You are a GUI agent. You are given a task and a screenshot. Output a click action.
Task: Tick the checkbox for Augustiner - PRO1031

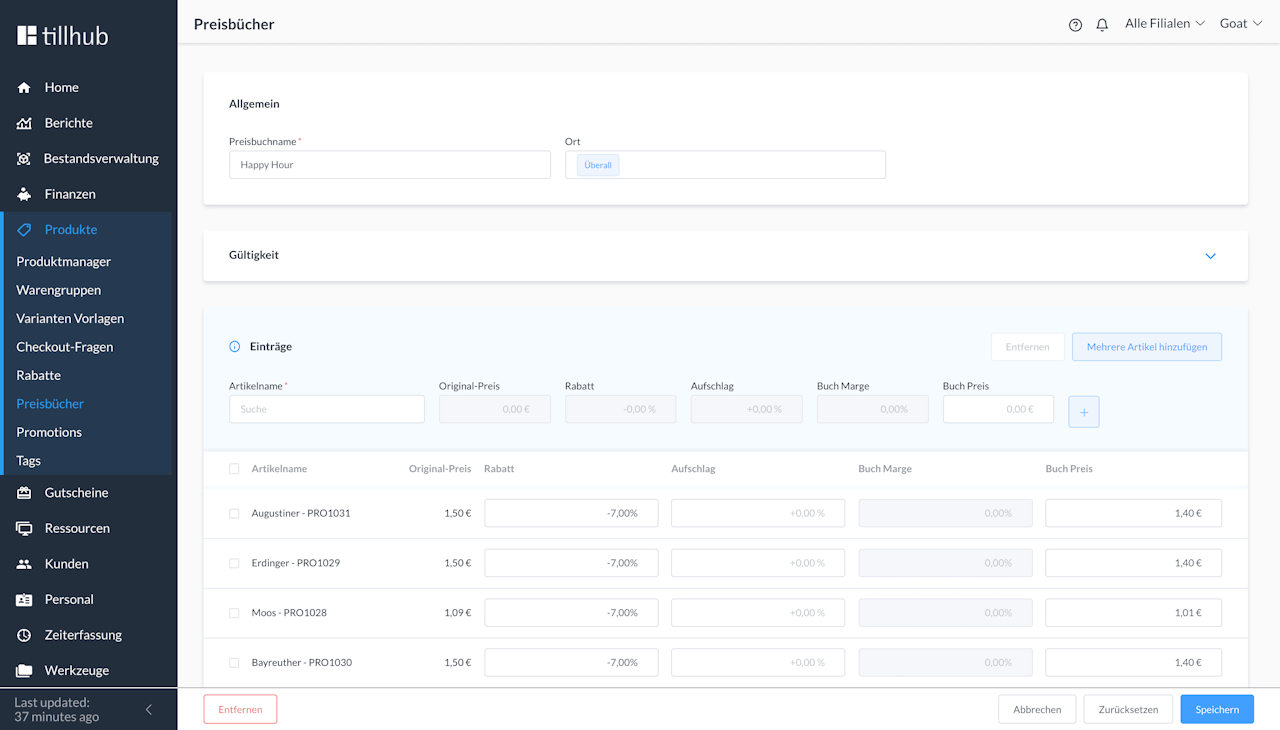[234, 513]
